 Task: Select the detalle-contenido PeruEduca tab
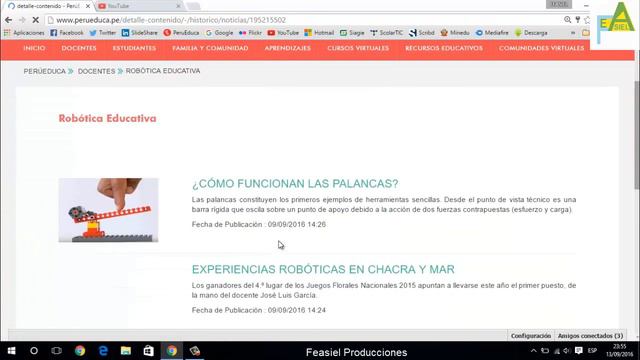point(48,6)
